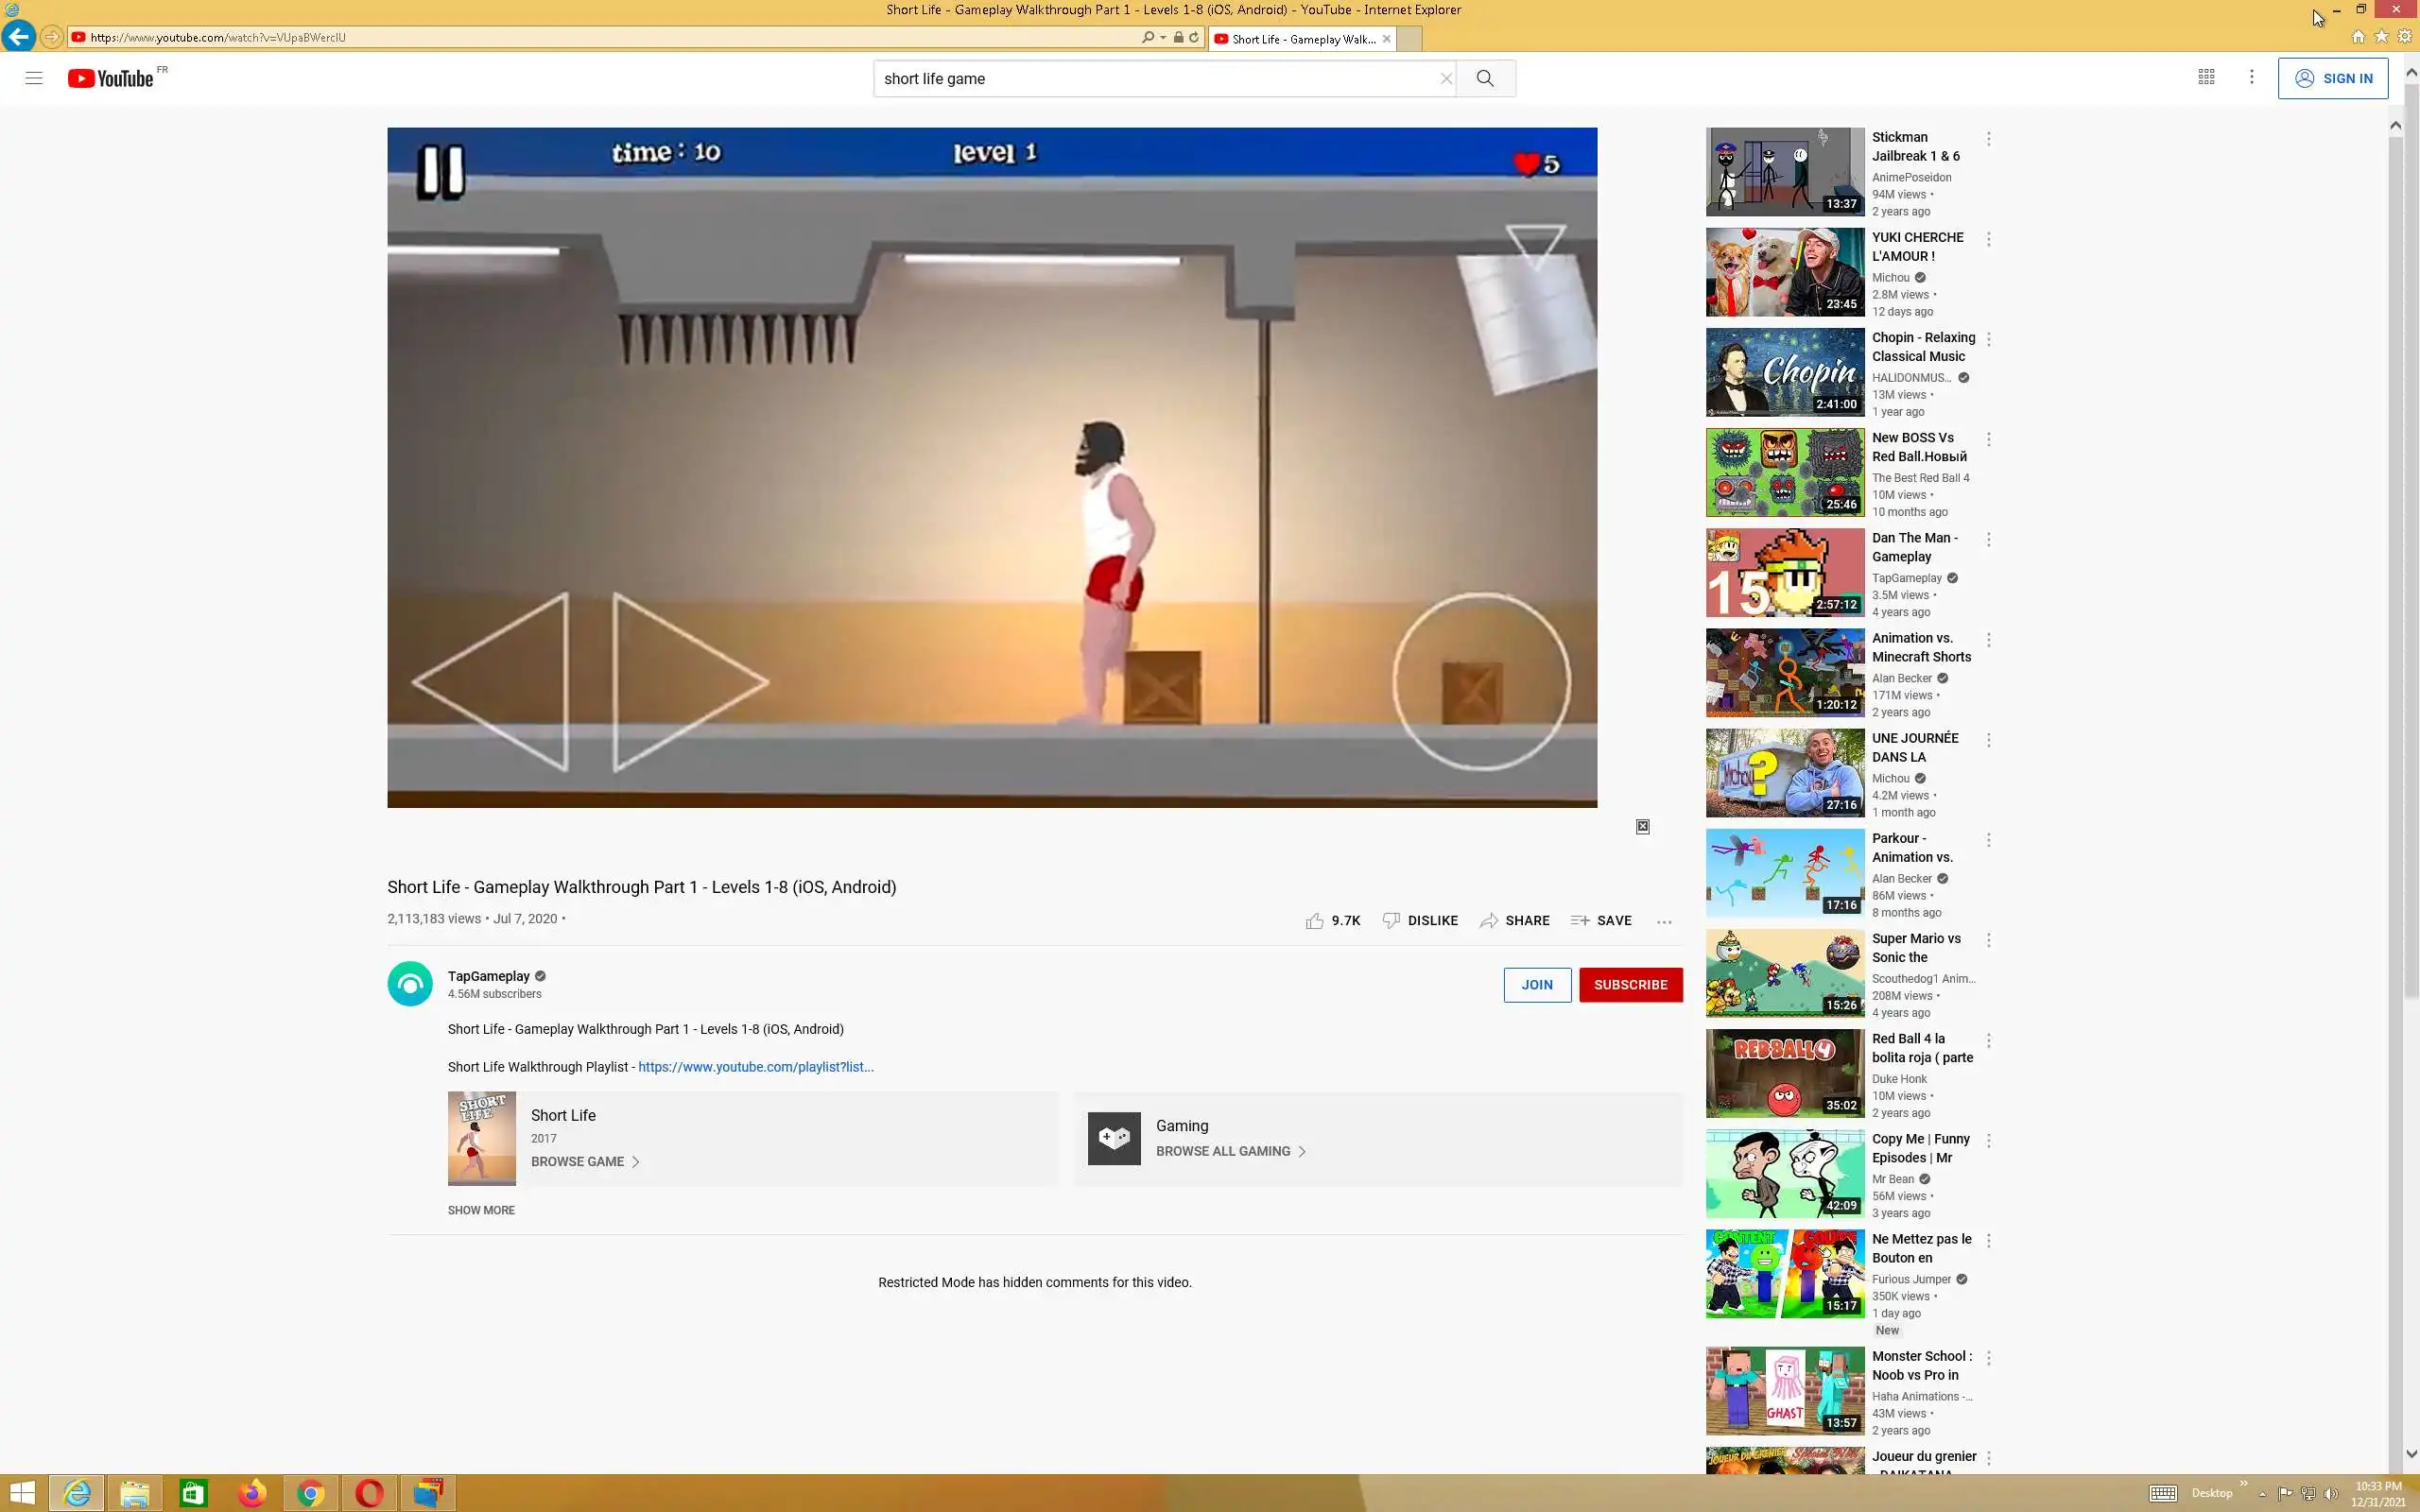Click the thumbs-up like icon
The height and width of the screenshot is (1512, 2420).
(x=1314, y=921)
